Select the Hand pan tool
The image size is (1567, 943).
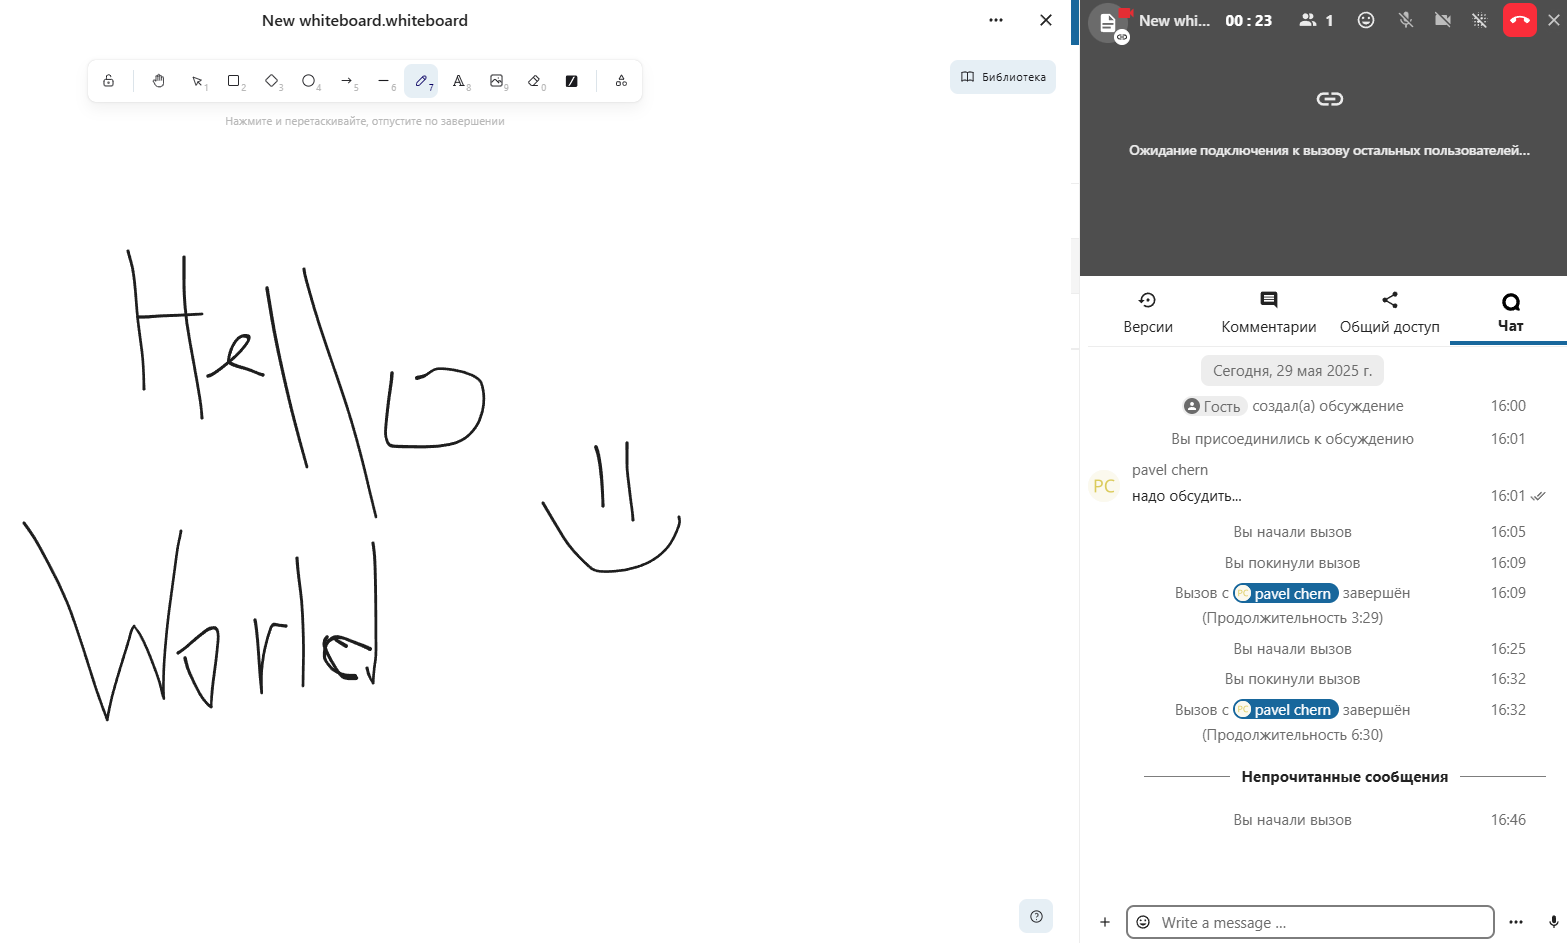tap(158, 81)
